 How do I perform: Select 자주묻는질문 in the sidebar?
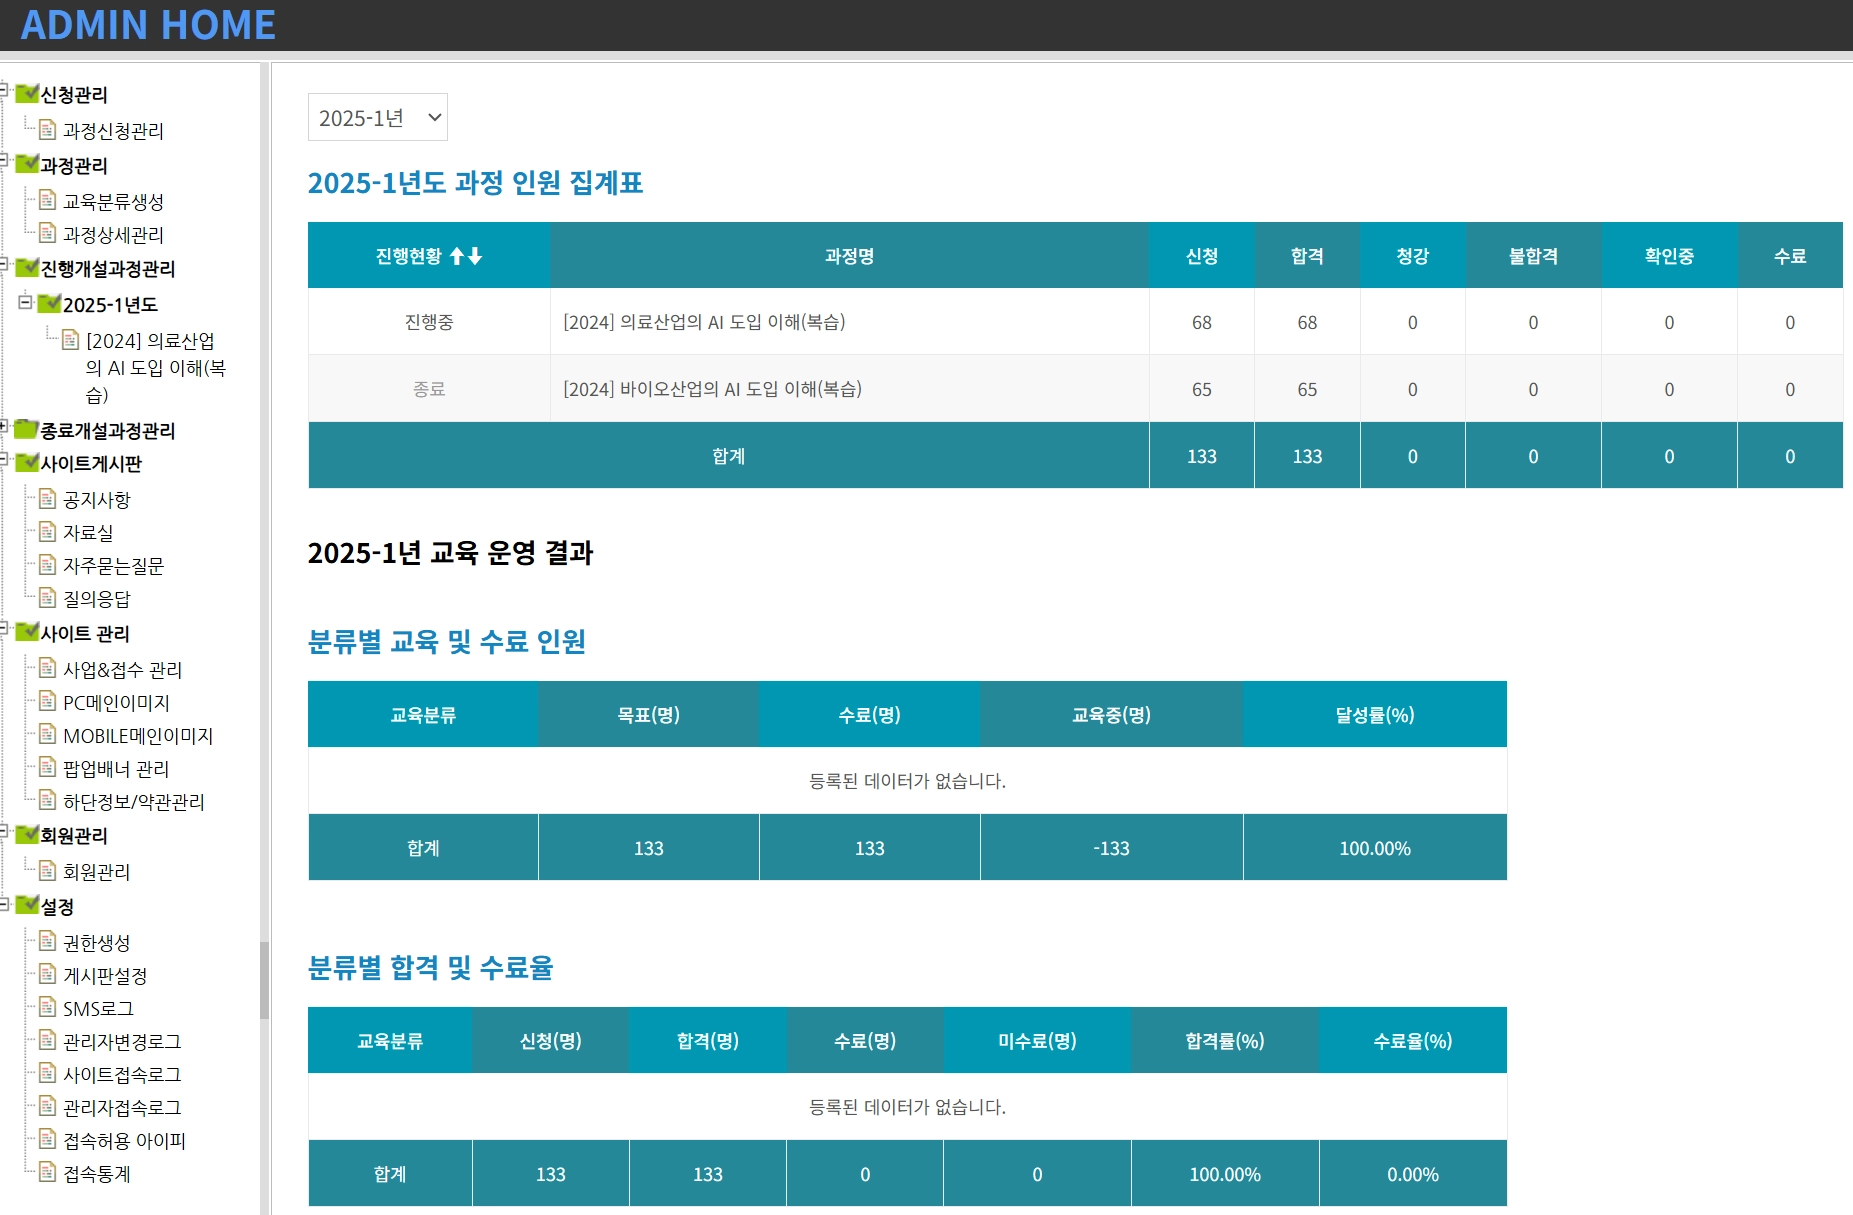113,566
